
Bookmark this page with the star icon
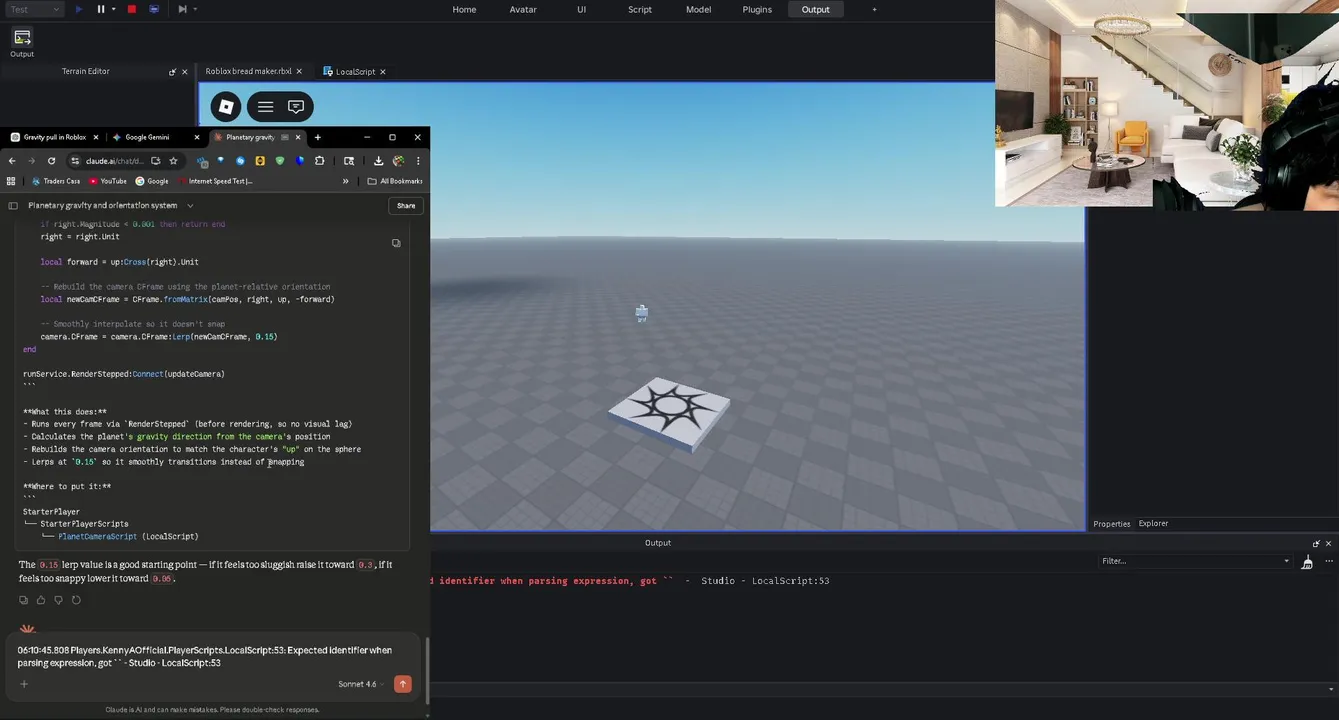173,160
